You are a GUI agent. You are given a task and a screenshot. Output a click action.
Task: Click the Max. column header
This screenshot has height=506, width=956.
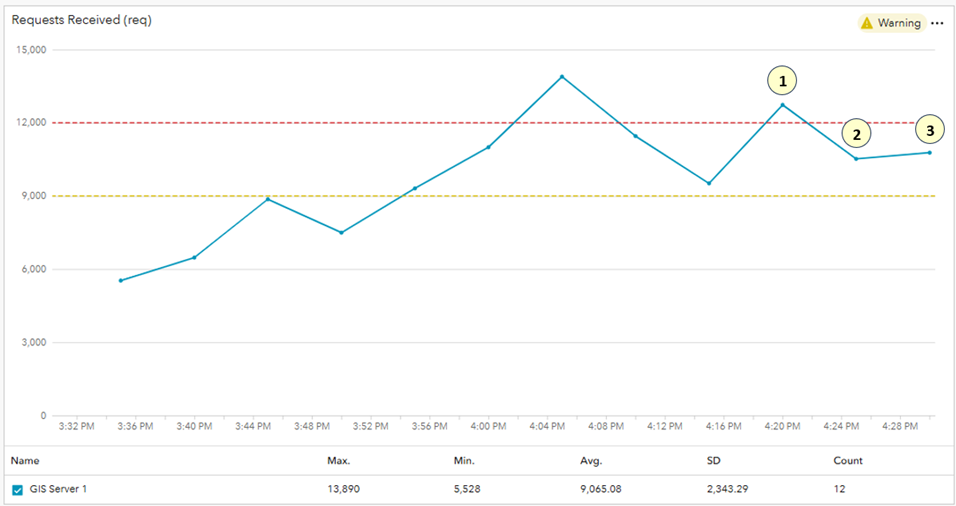coord(338,461)
